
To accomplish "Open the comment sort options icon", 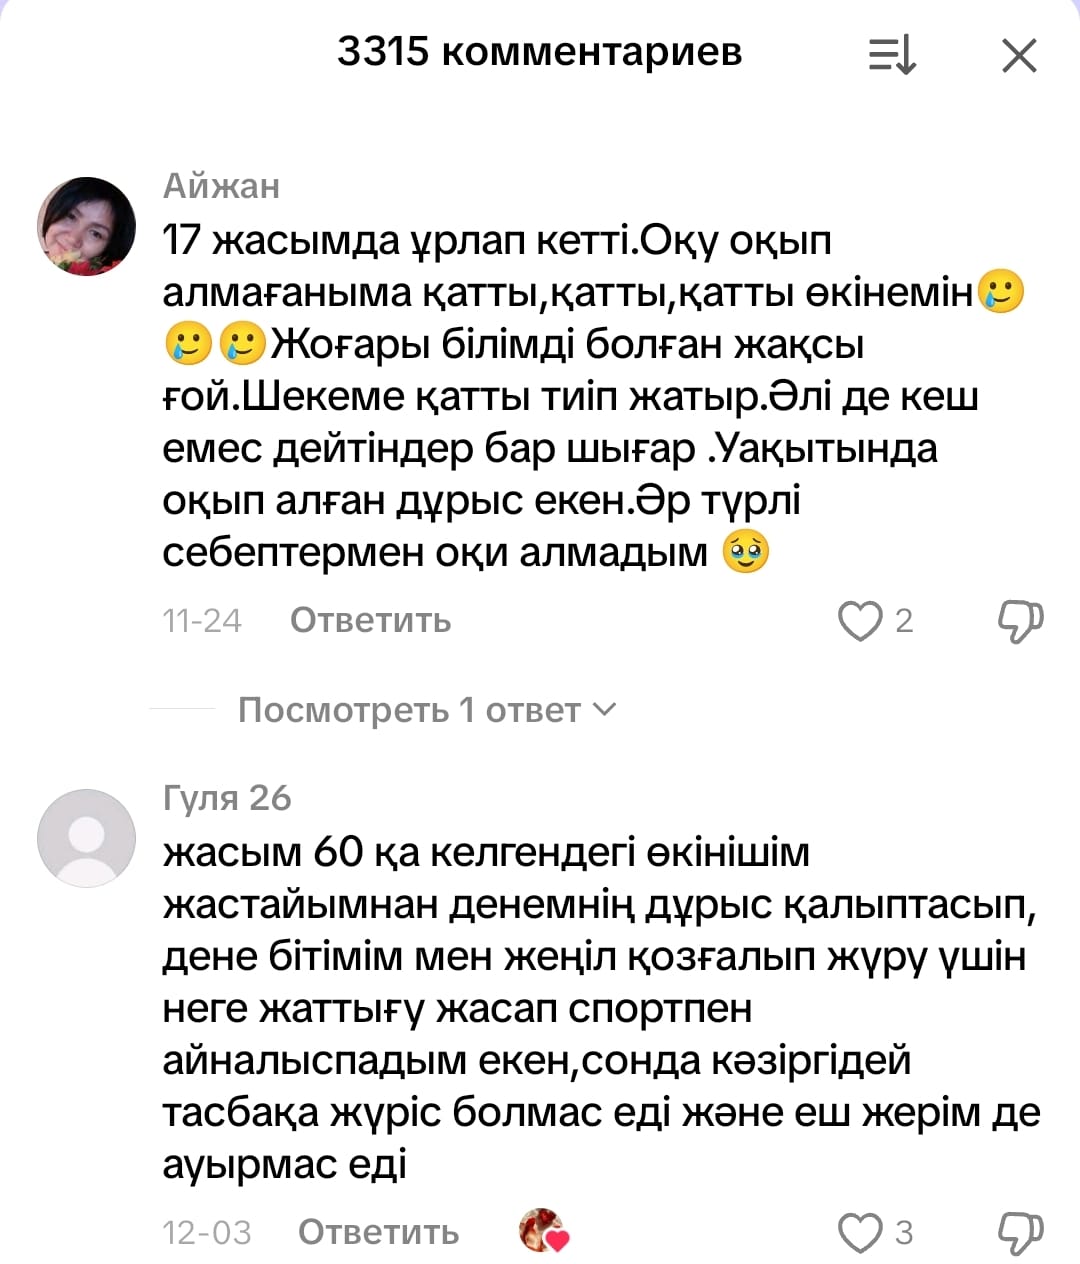I will (x=891, y=55).
